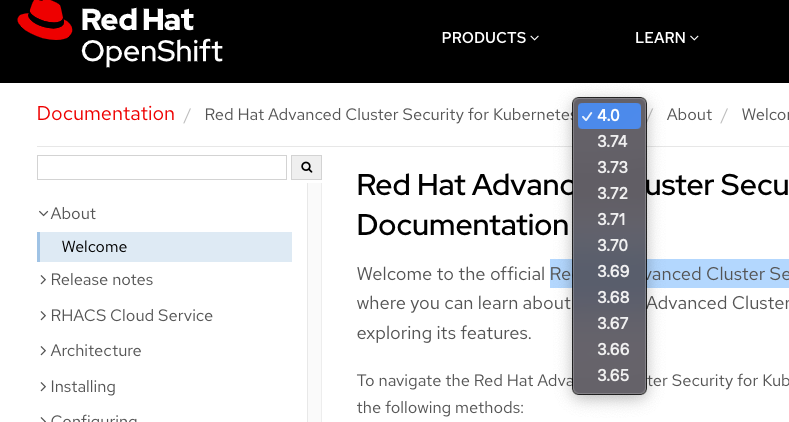Select version 3.69 option
The height and width of the screenshot is (422, 789).
pyautogui.click(x=612, y=271)
